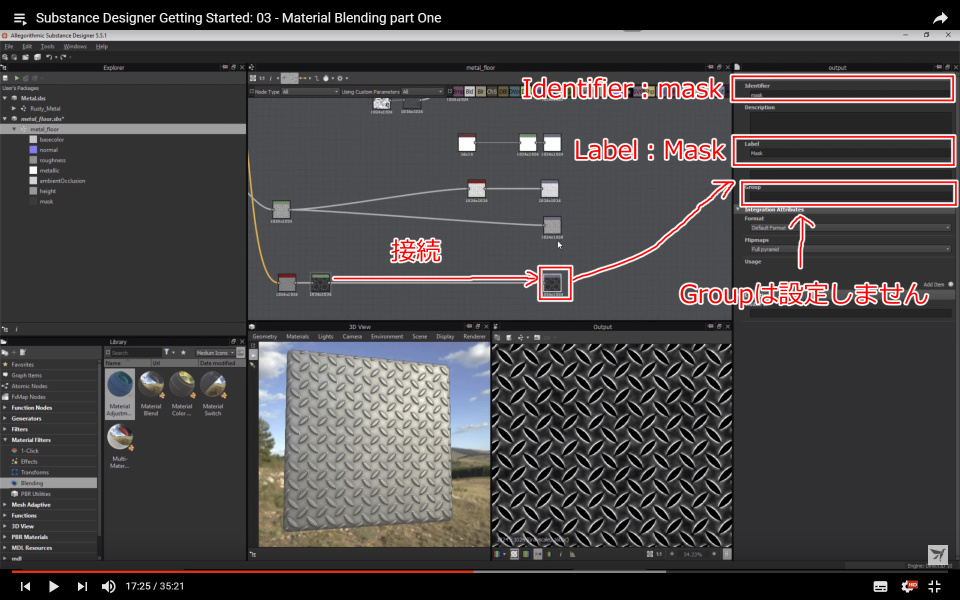Open the Tools menu
This screenshot has height=600, width=960.
tap(47, 47)
